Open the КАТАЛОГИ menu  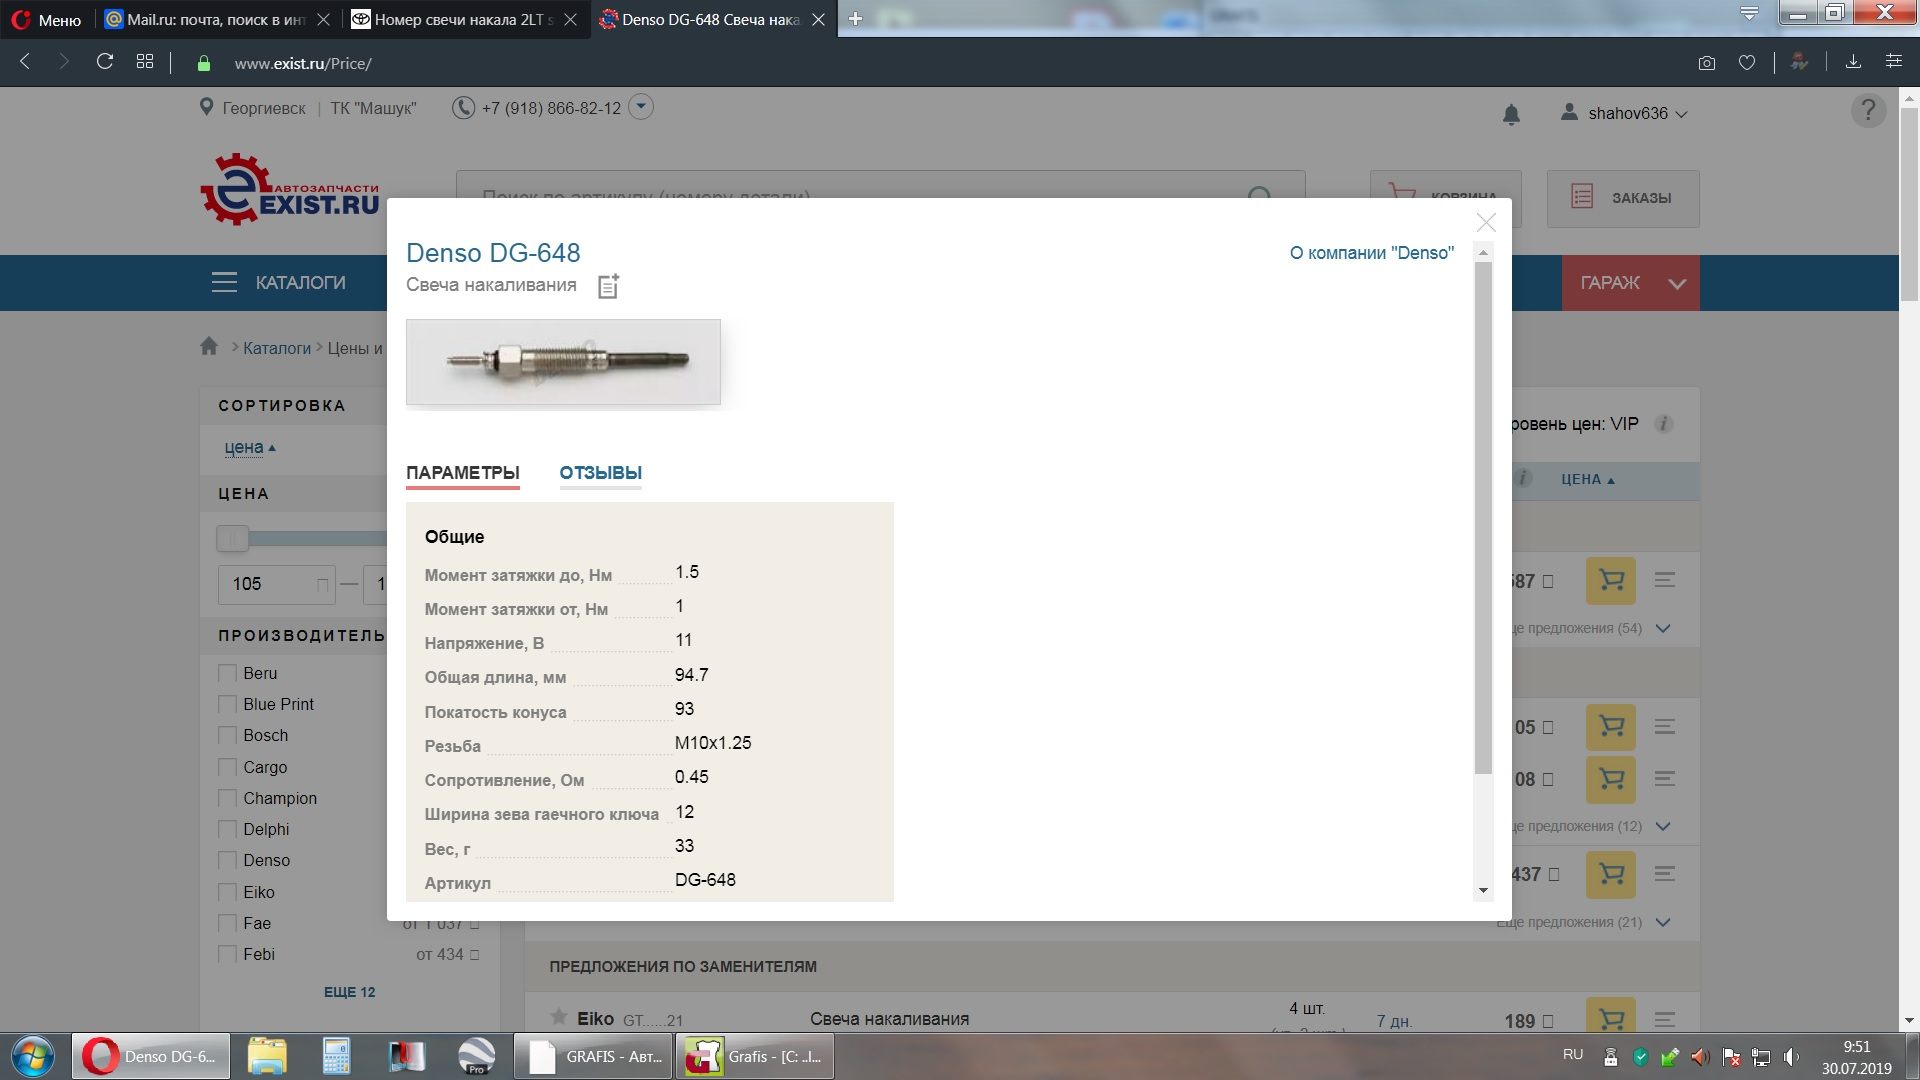(279, 283)
